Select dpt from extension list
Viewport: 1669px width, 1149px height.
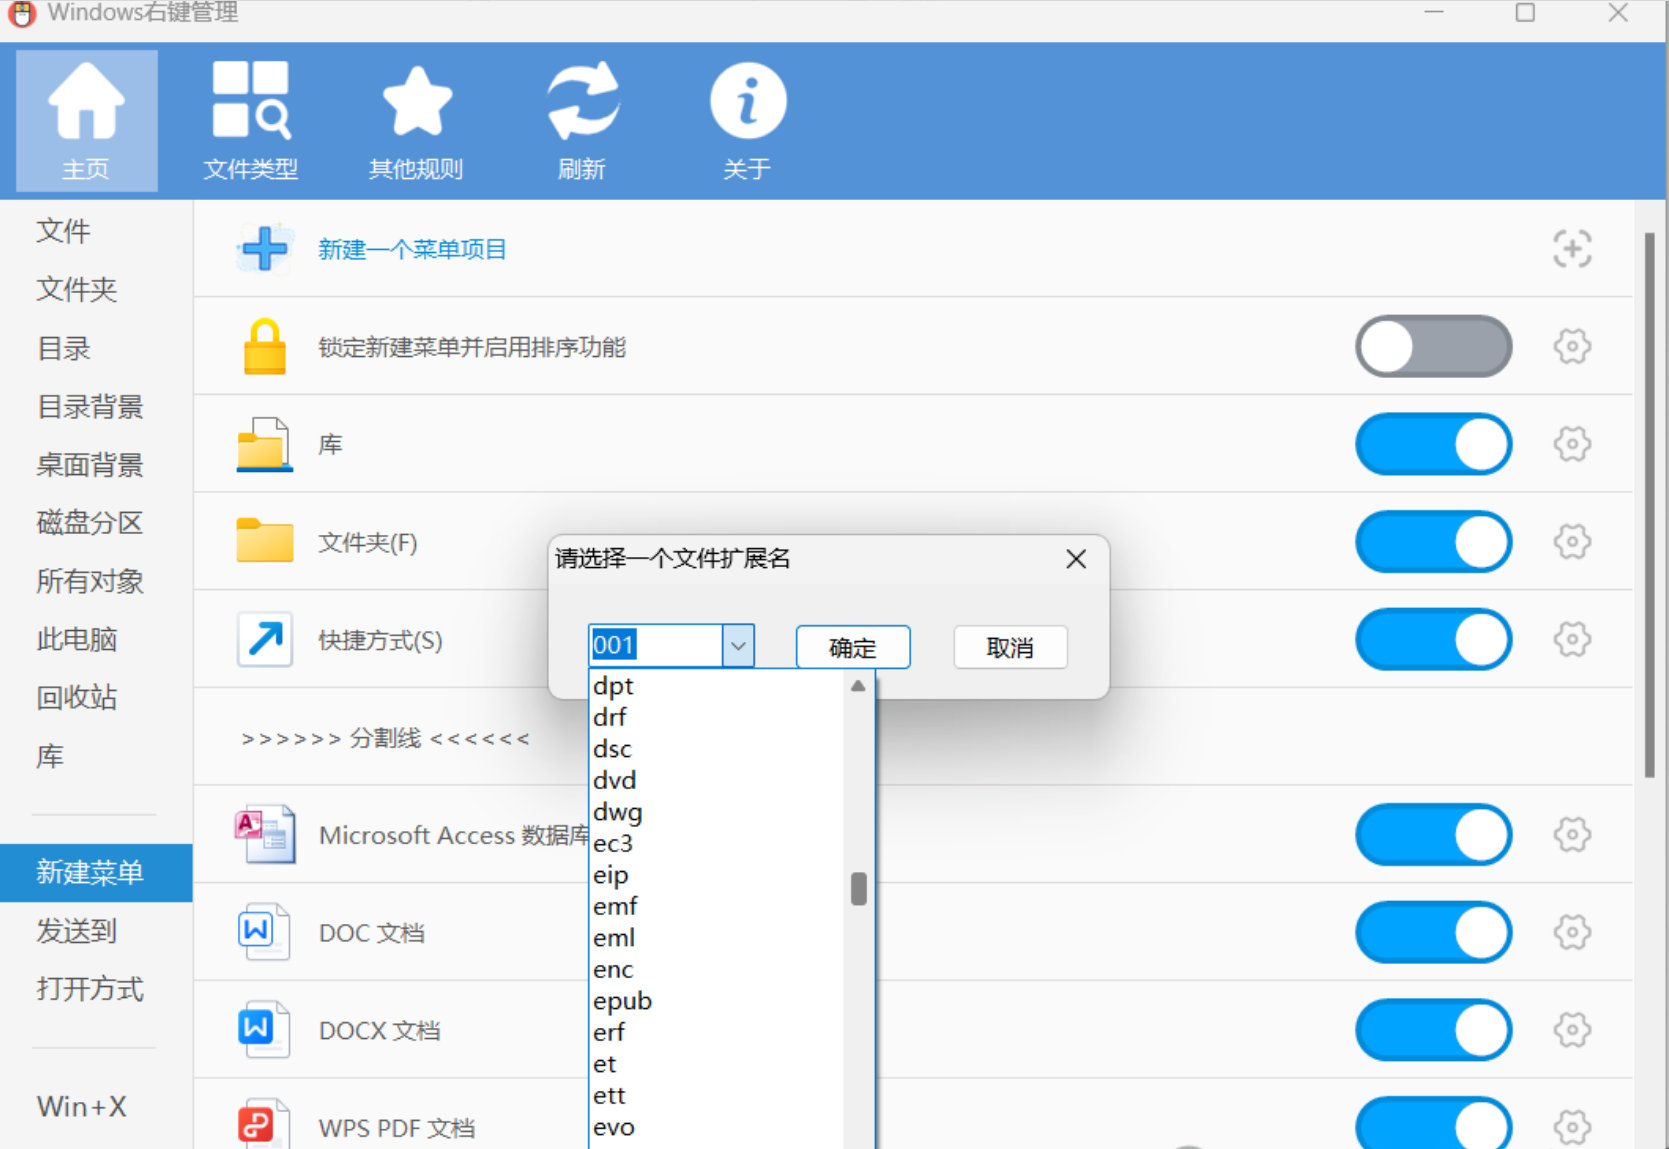coord(716,686)
